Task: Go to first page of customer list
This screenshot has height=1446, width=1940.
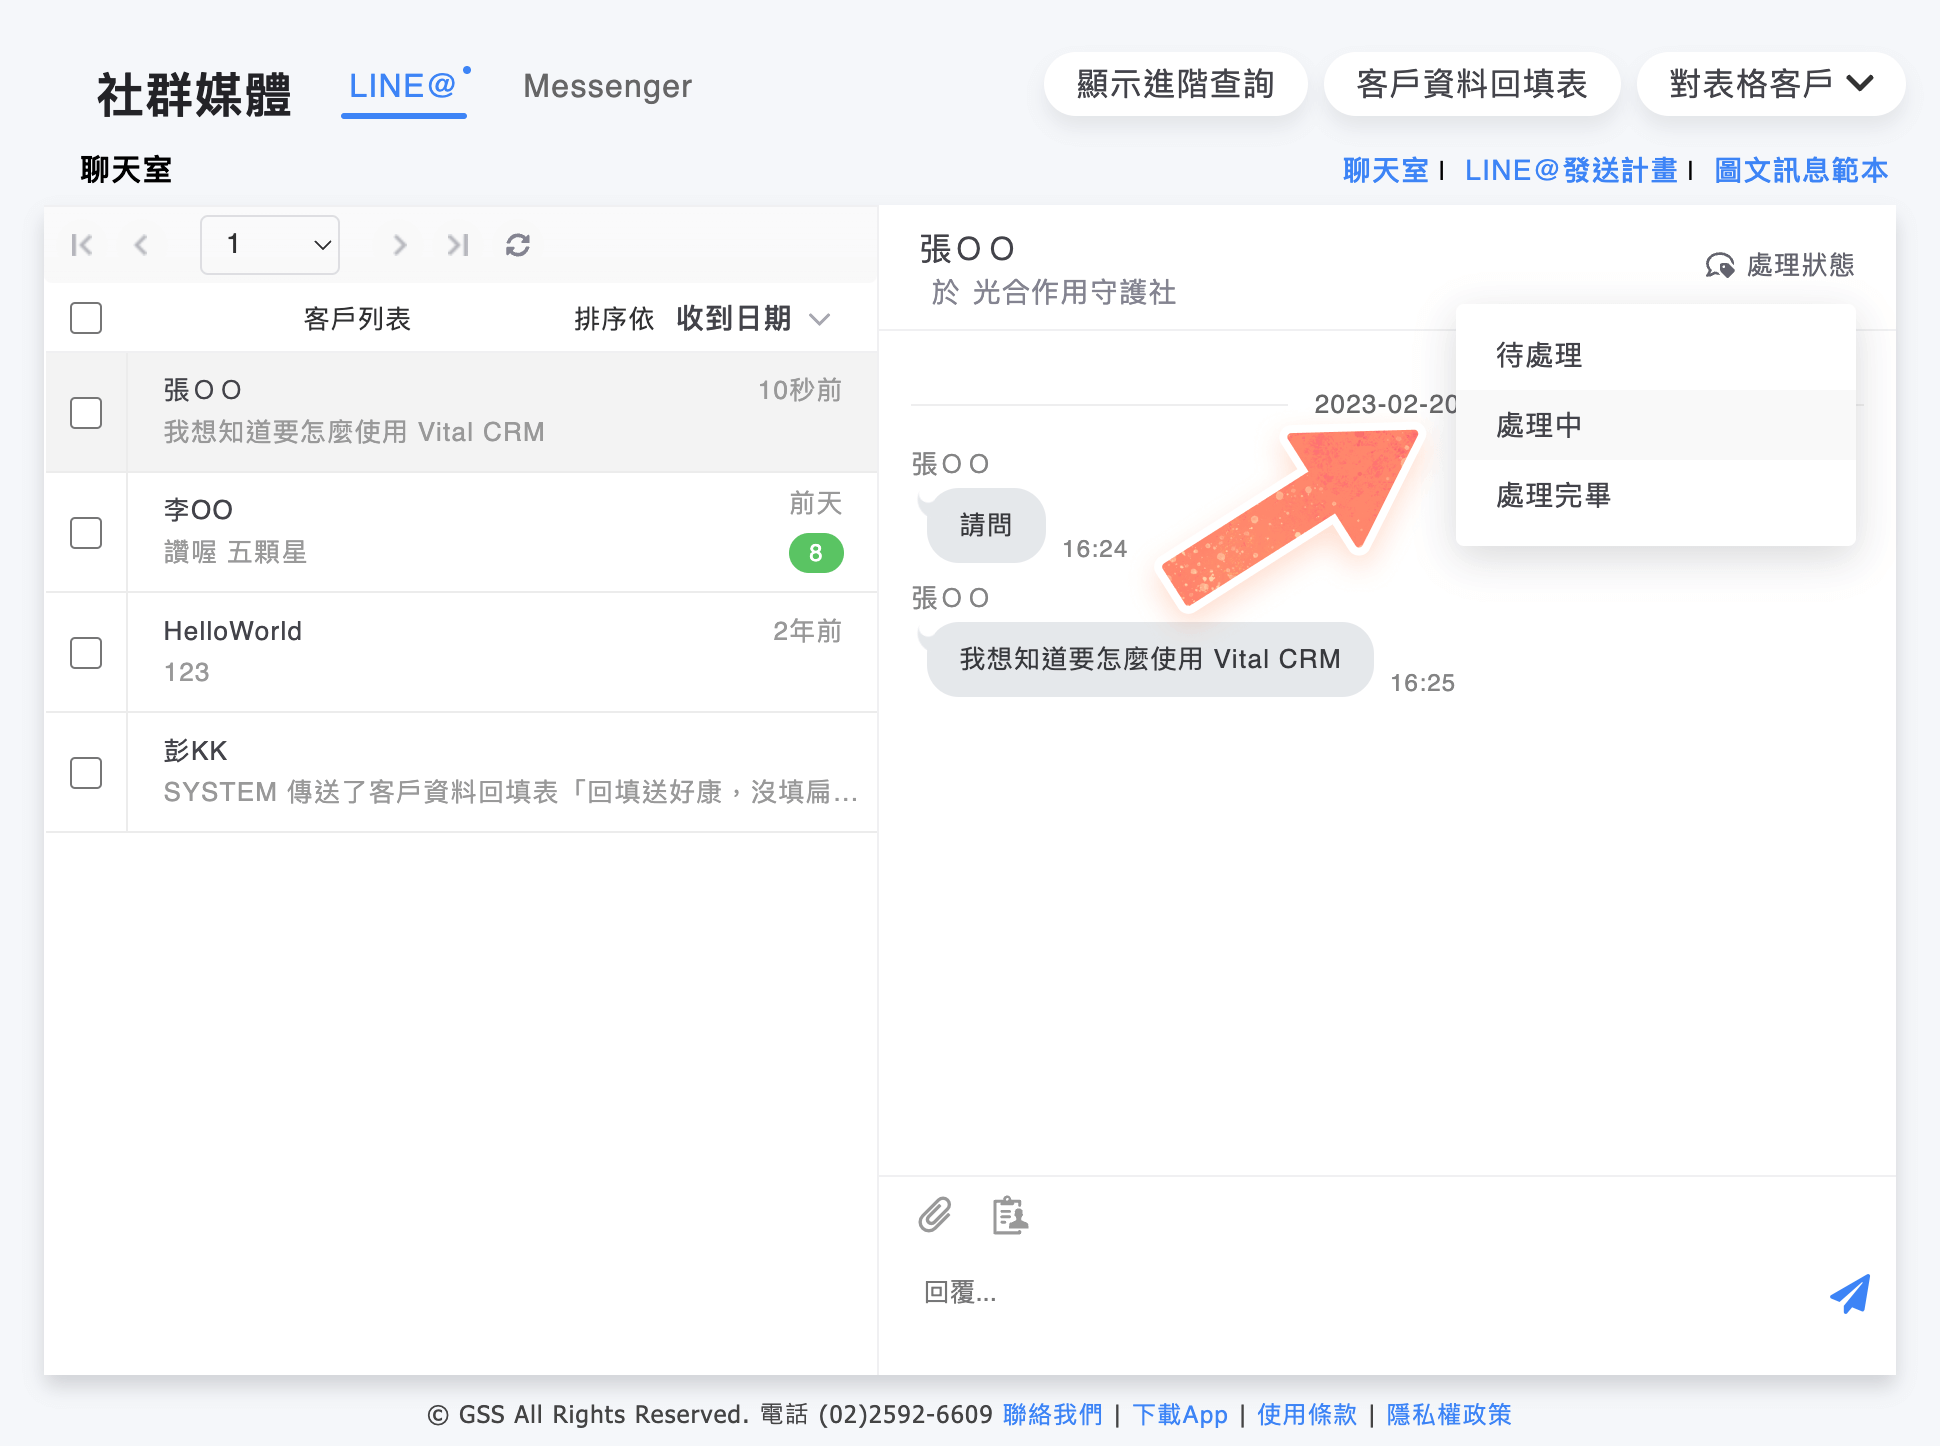Action: tap(82, 245)
